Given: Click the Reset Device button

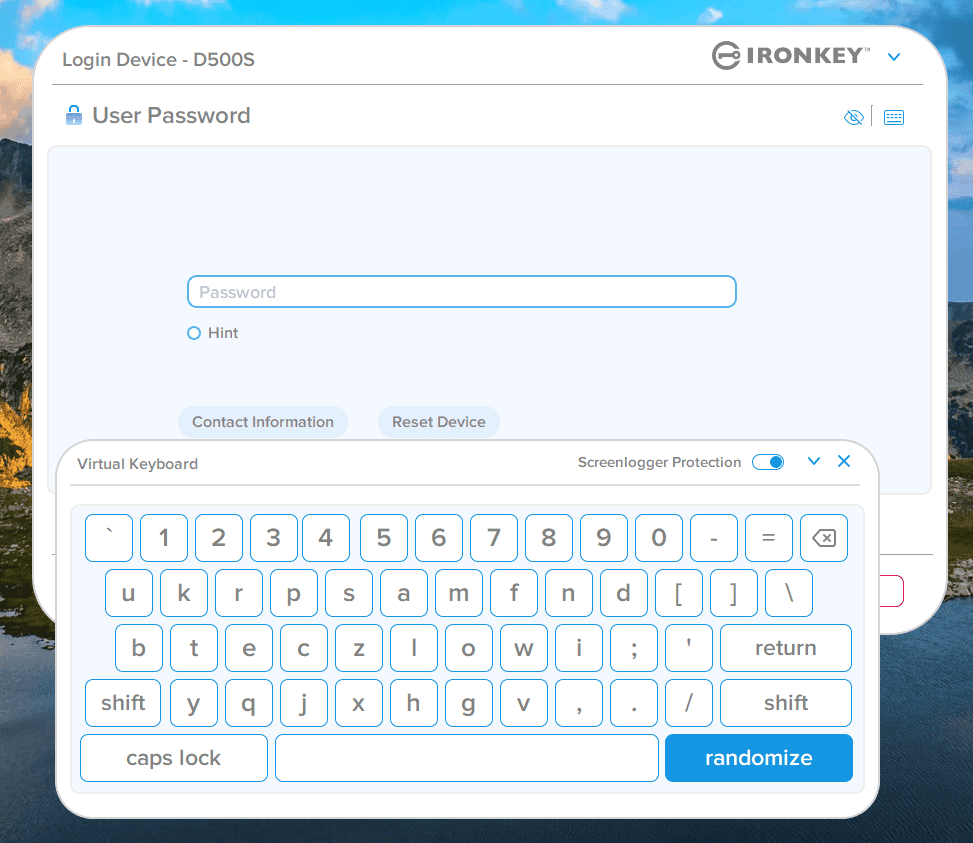Looking at the screenshot, I should click(439, 422).
